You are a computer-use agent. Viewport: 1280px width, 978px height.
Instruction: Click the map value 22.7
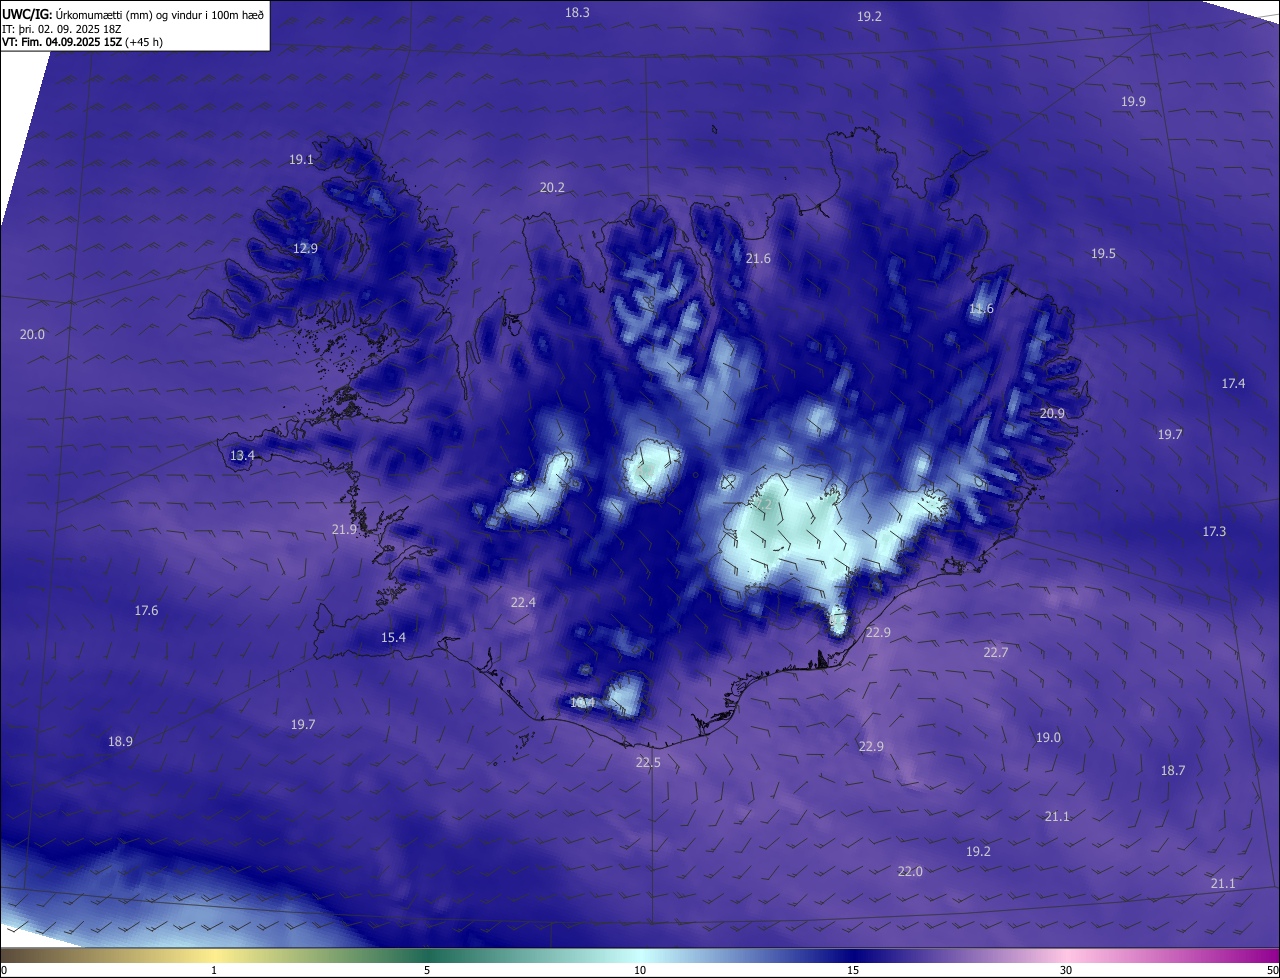pos(995,653)
